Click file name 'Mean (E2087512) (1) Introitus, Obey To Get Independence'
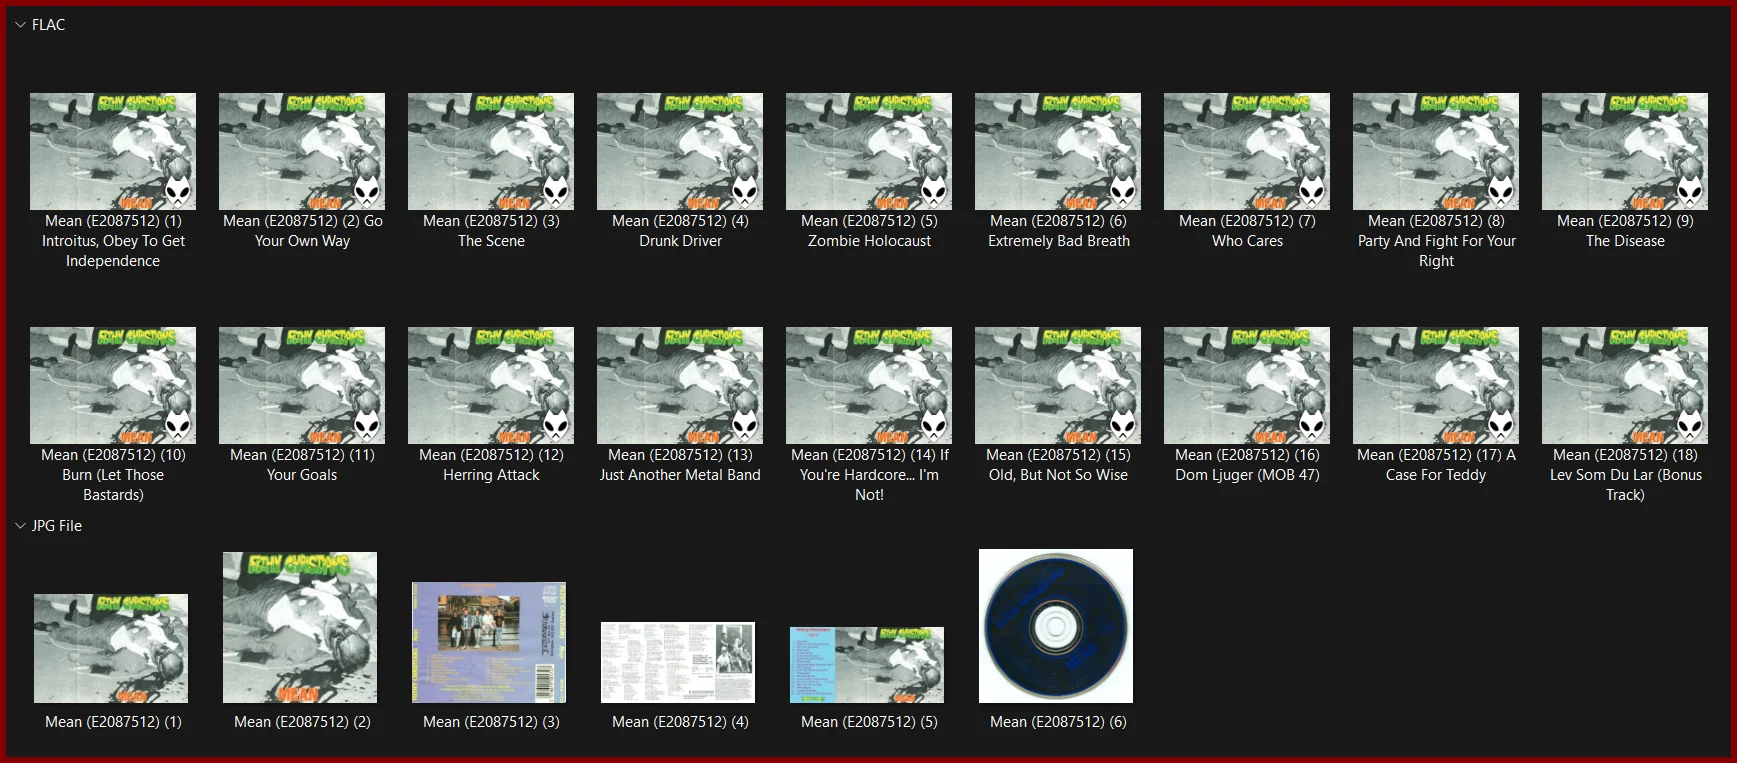 coord(113,241)
